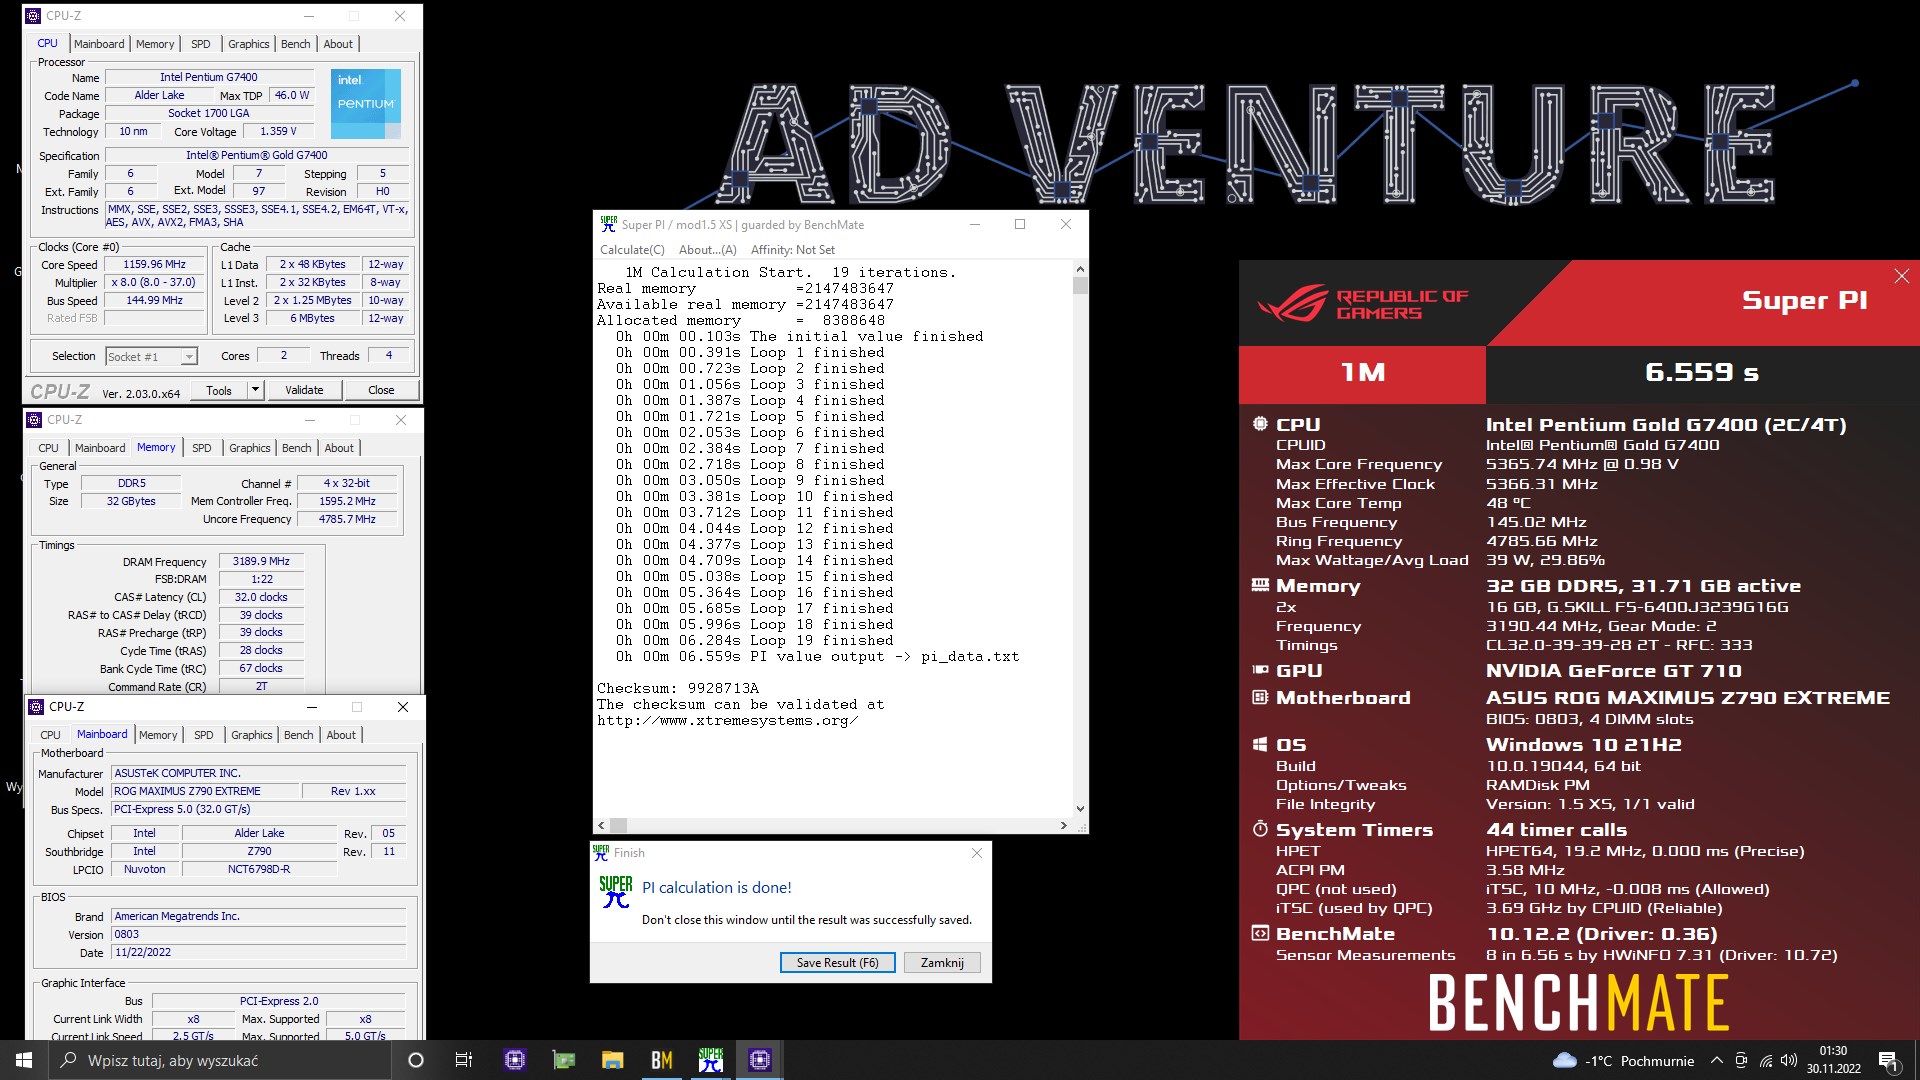Open BenchMate BM icon in taskbar
The height and width of the screenshot is (1080, 1920).
(662, 1060)
